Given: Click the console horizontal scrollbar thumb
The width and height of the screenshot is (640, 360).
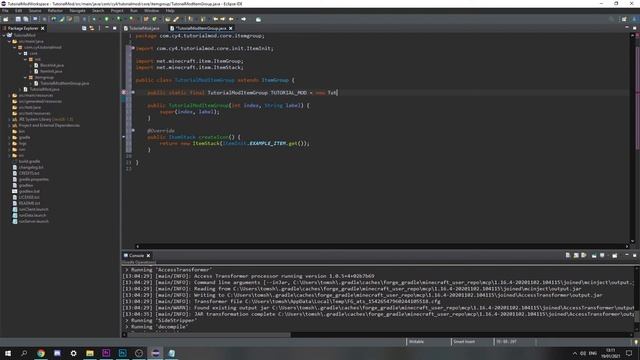Looking at the screenshot, I should (209, 335).
